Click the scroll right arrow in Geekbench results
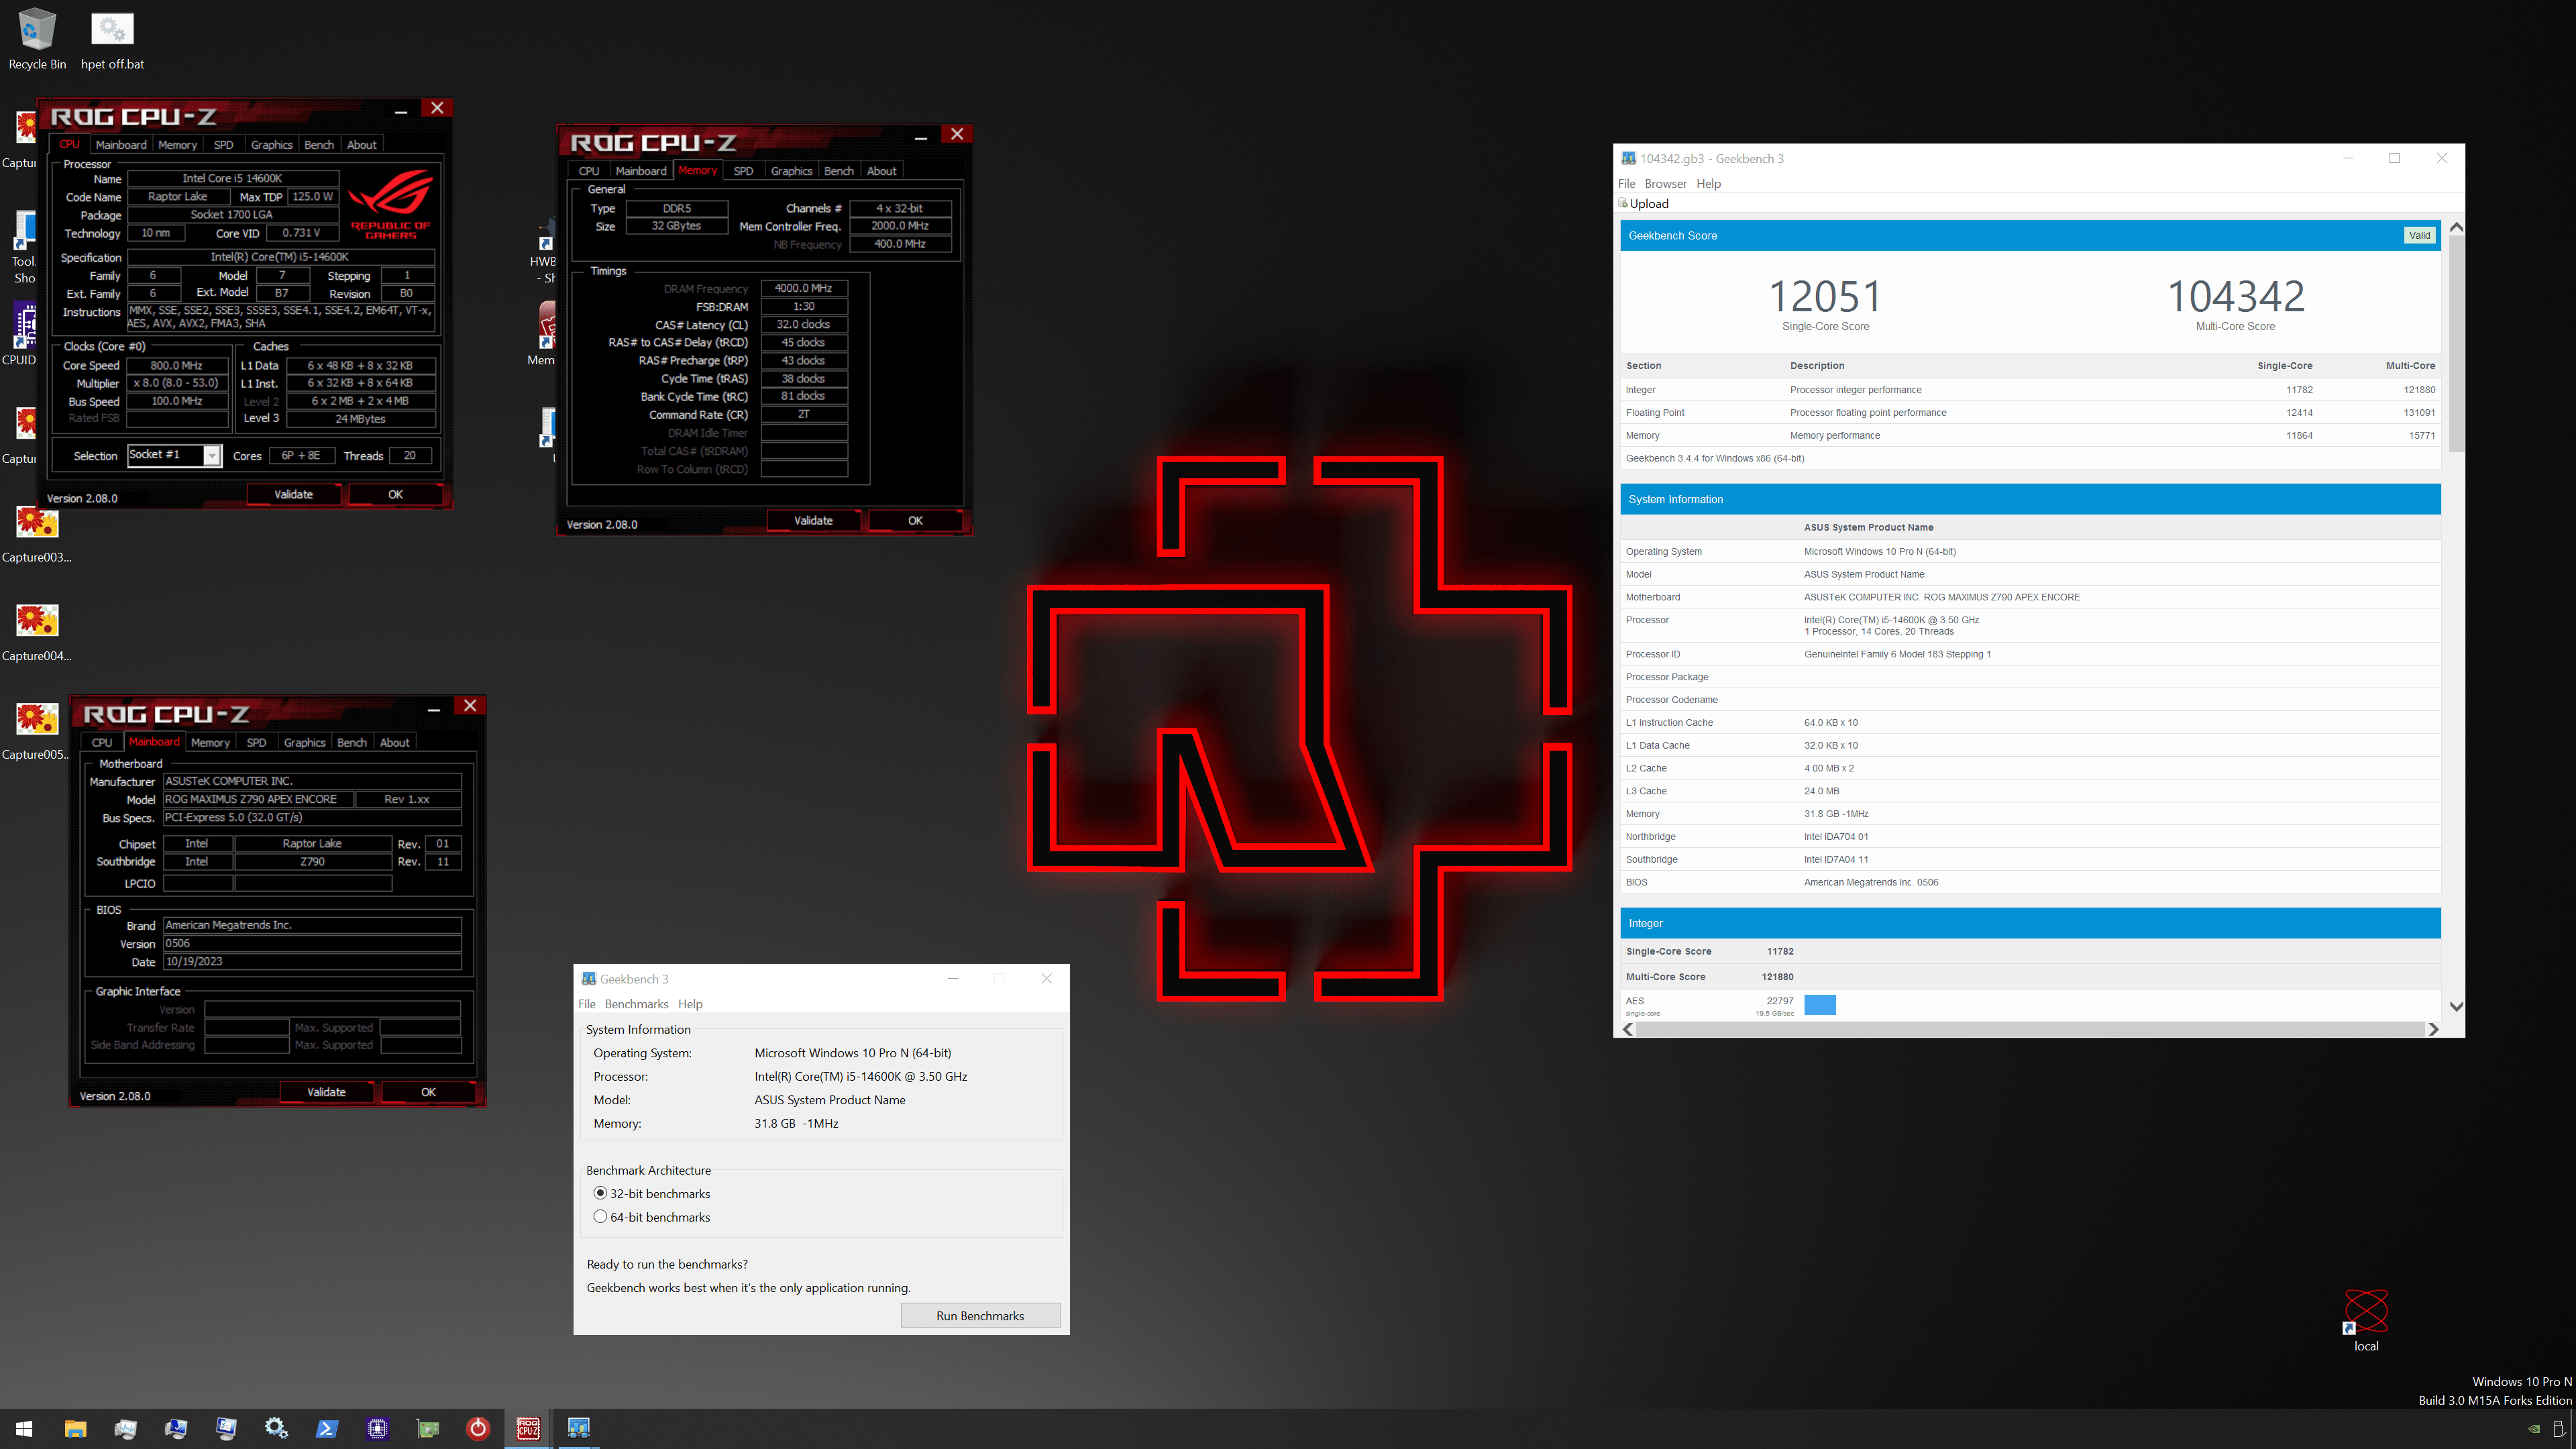The image size is (2576, 1449). [x=2433, y=1029]
